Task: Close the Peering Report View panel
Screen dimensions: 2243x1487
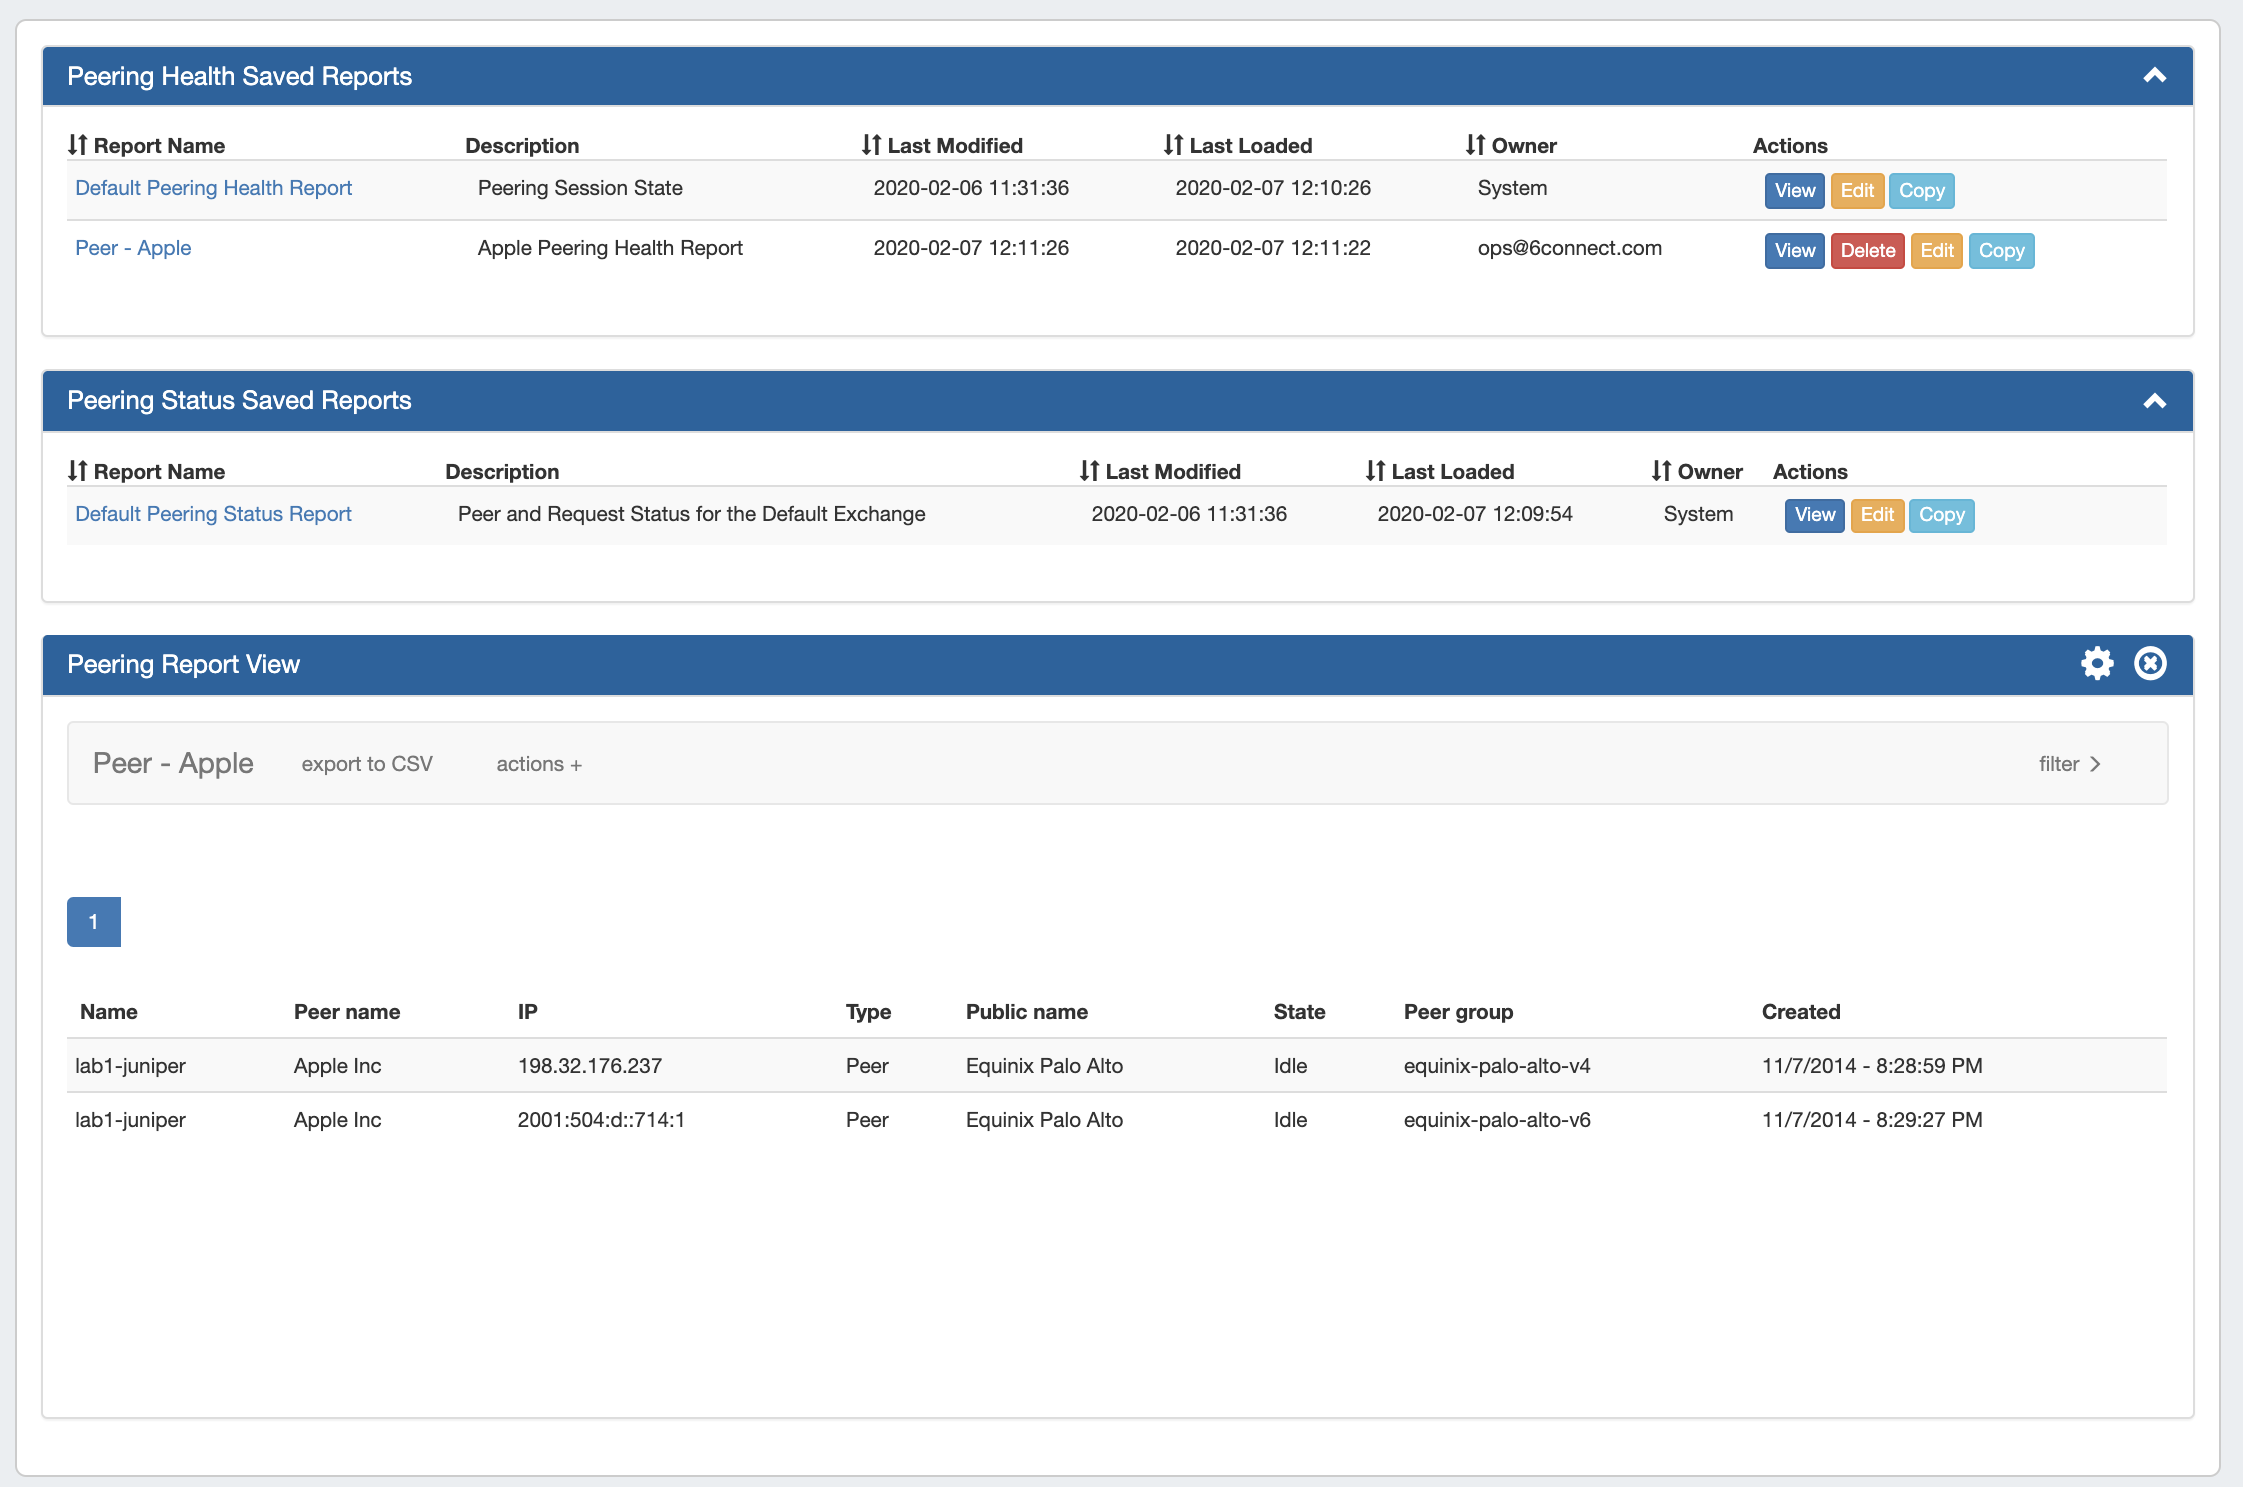Action: pyautogui.click(x=2150, y=664)
